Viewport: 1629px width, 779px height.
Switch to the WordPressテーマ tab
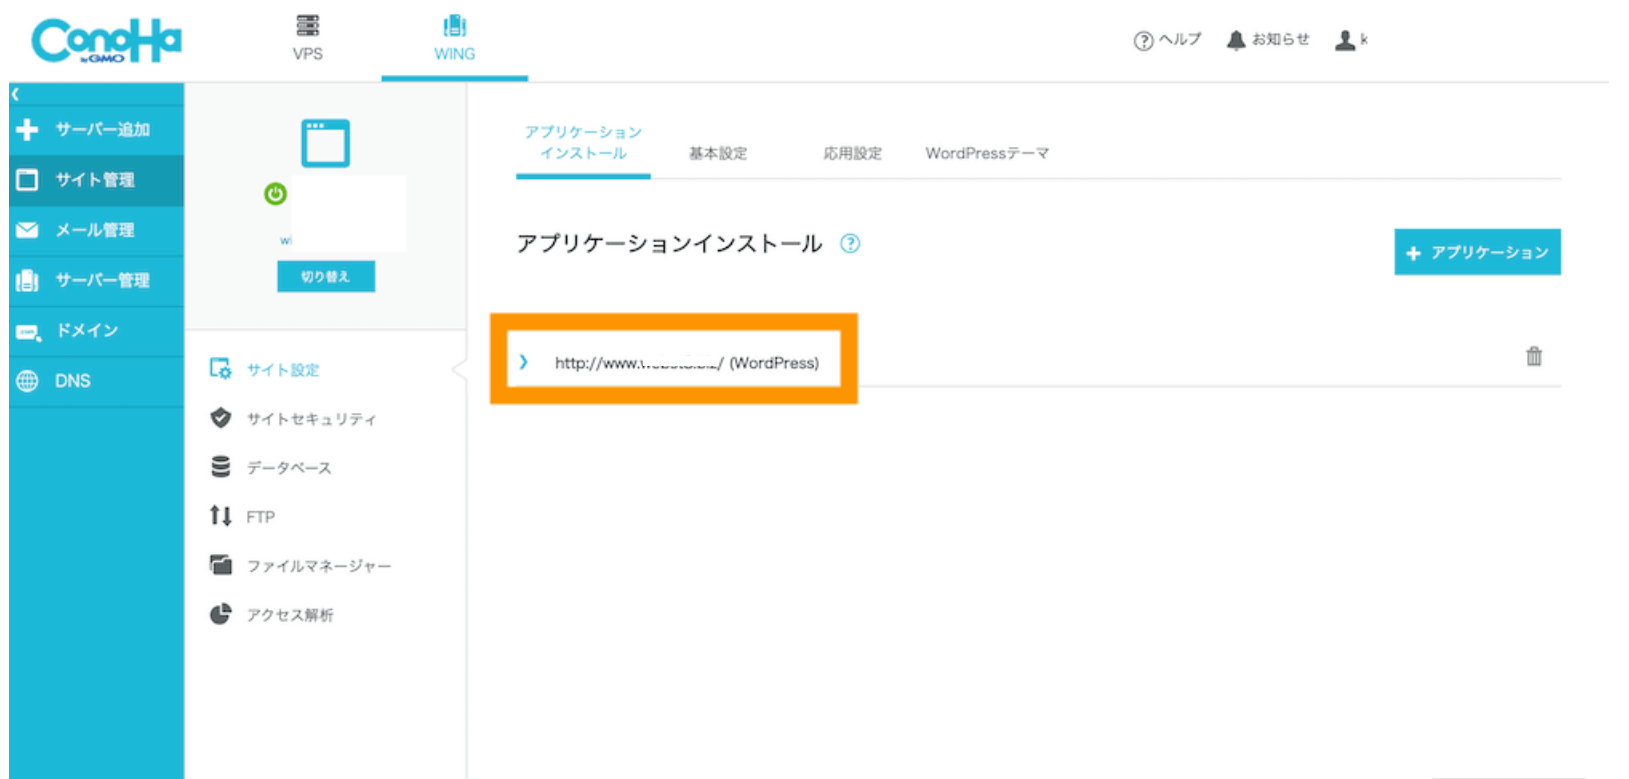coord(986,153)
